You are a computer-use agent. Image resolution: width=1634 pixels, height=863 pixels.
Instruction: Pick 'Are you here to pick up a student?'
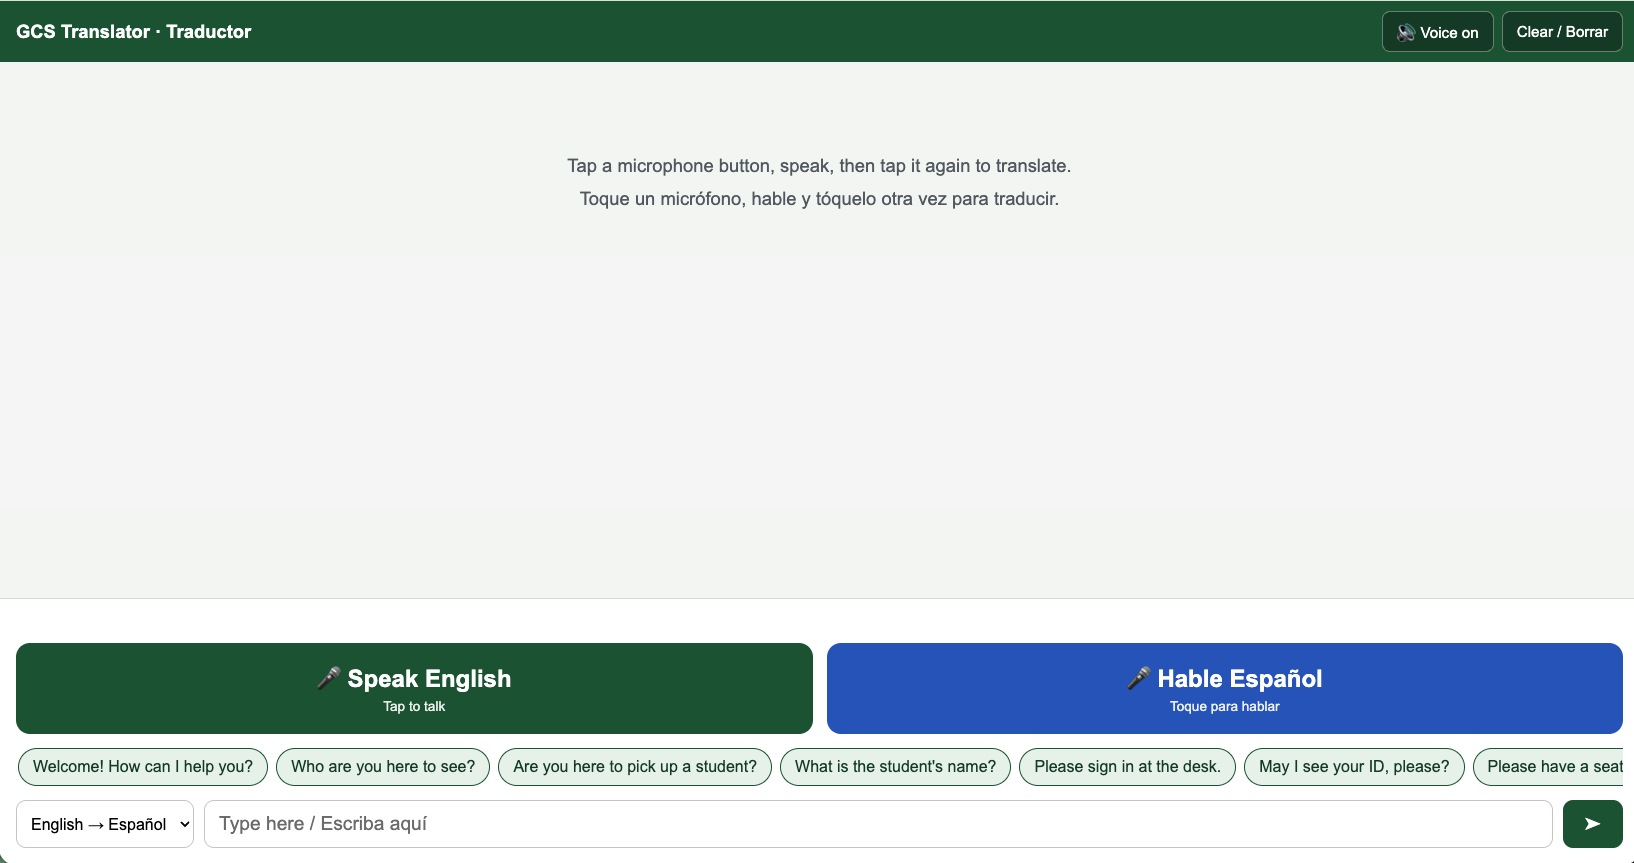(x=635, y=767)
